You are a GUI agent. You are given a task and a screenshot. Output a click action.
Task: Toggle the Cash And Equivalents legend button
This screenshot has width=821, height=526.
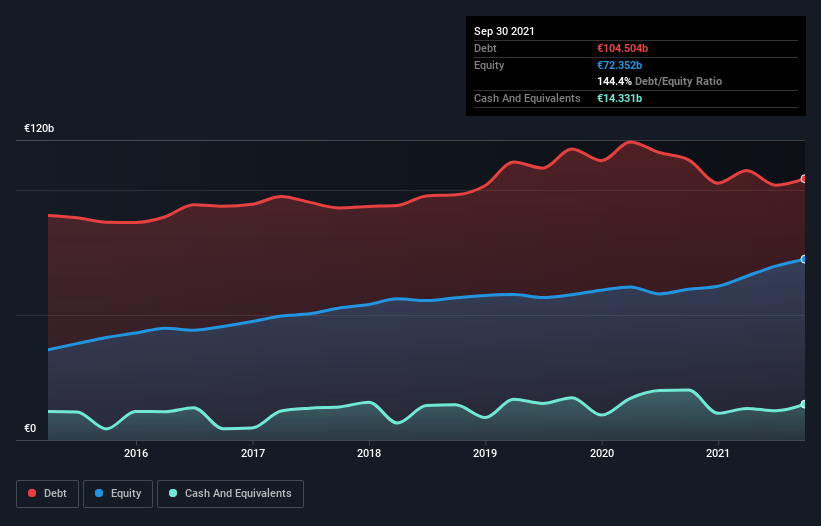tap(230, 494)
